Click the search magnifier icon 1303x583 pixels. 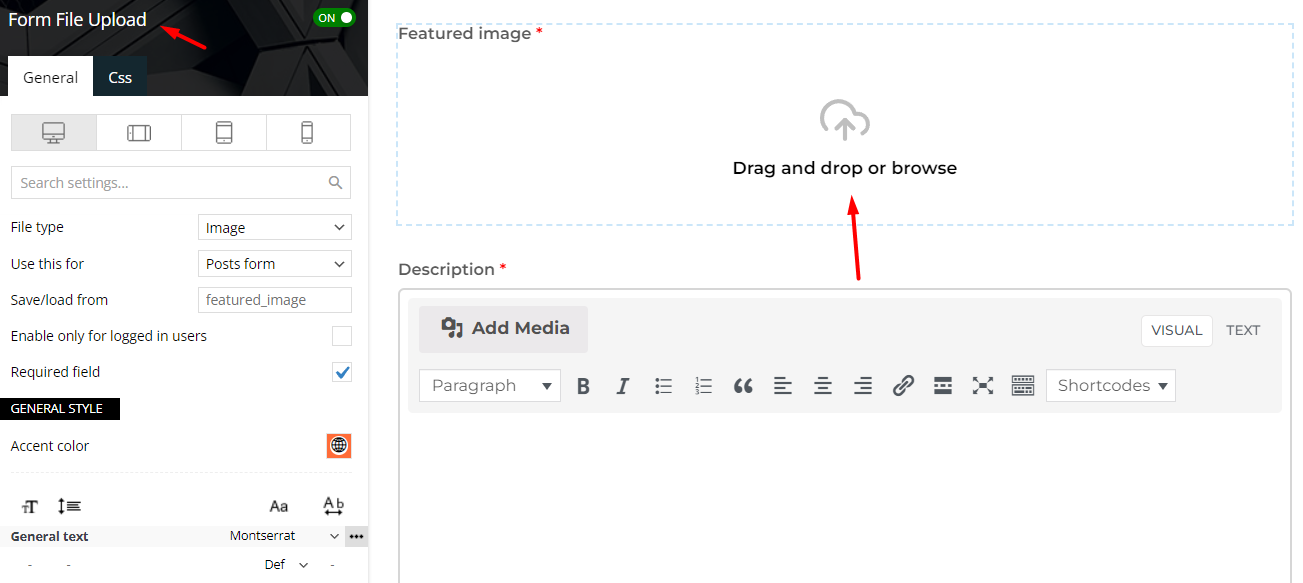click(336, 183)
